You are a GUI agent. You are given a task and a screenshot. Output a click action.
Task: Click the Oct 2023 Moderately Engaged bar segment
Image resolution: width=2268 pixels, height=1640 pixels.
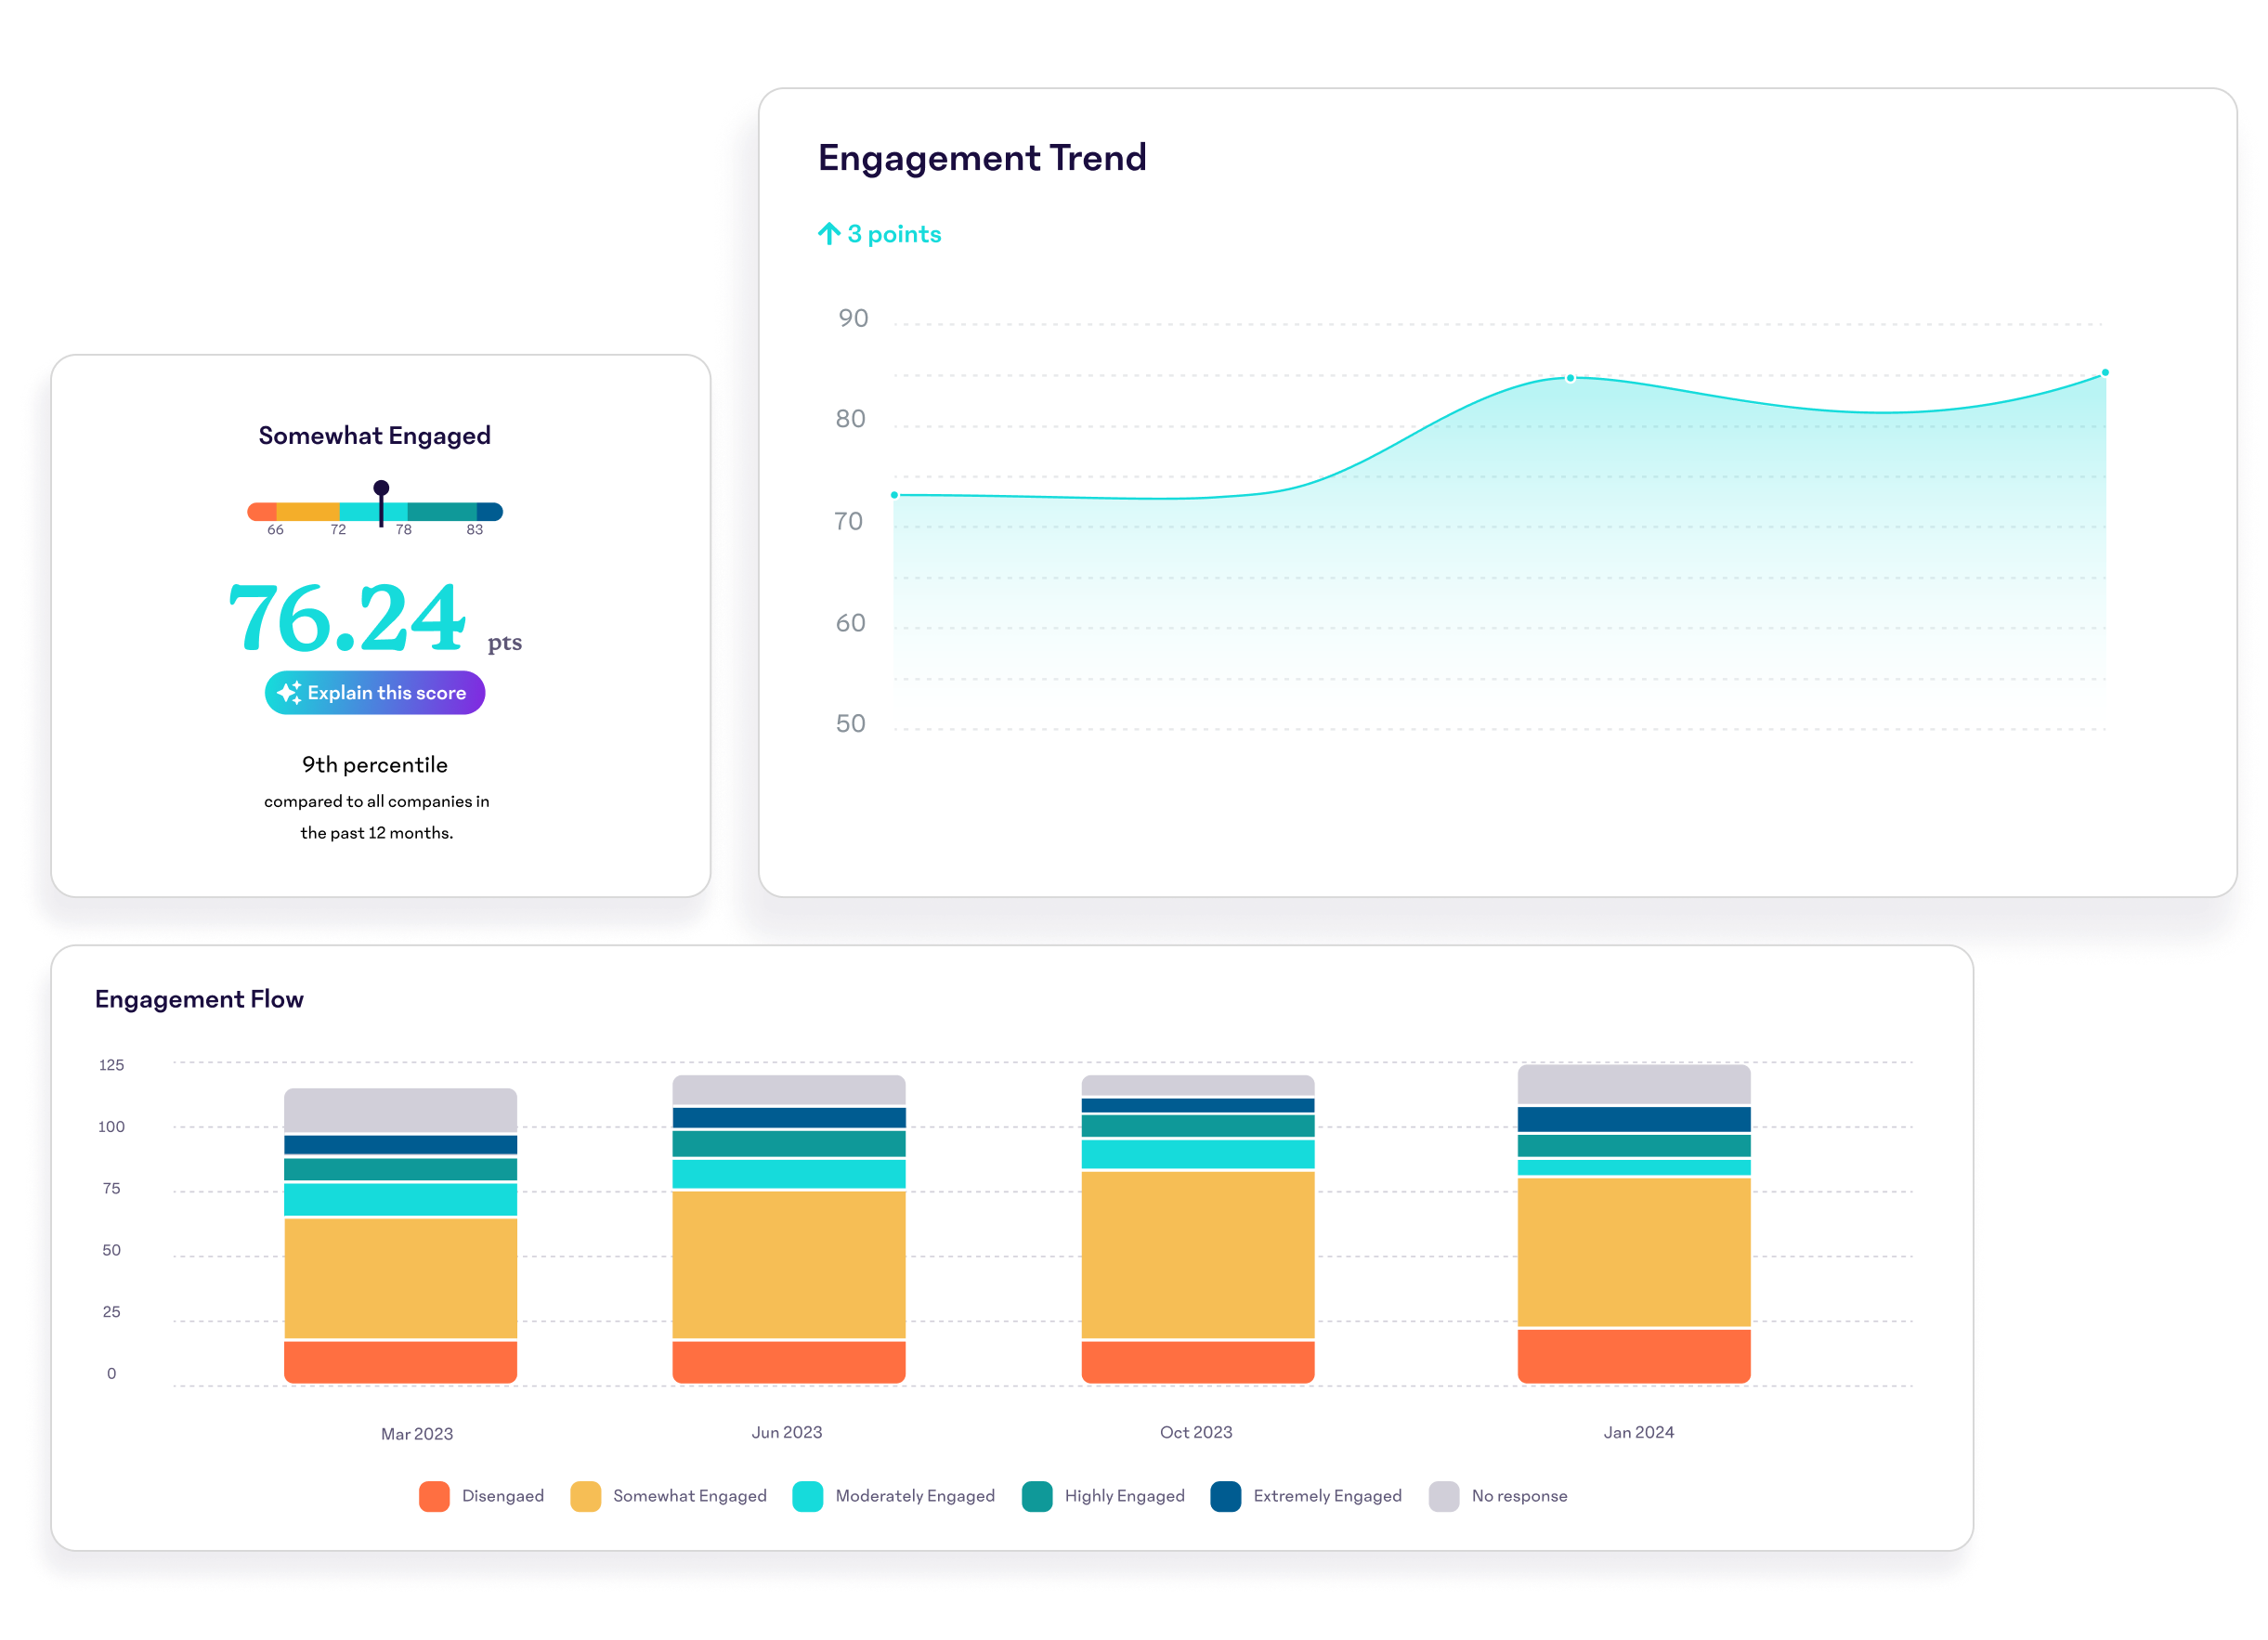1197,1154
